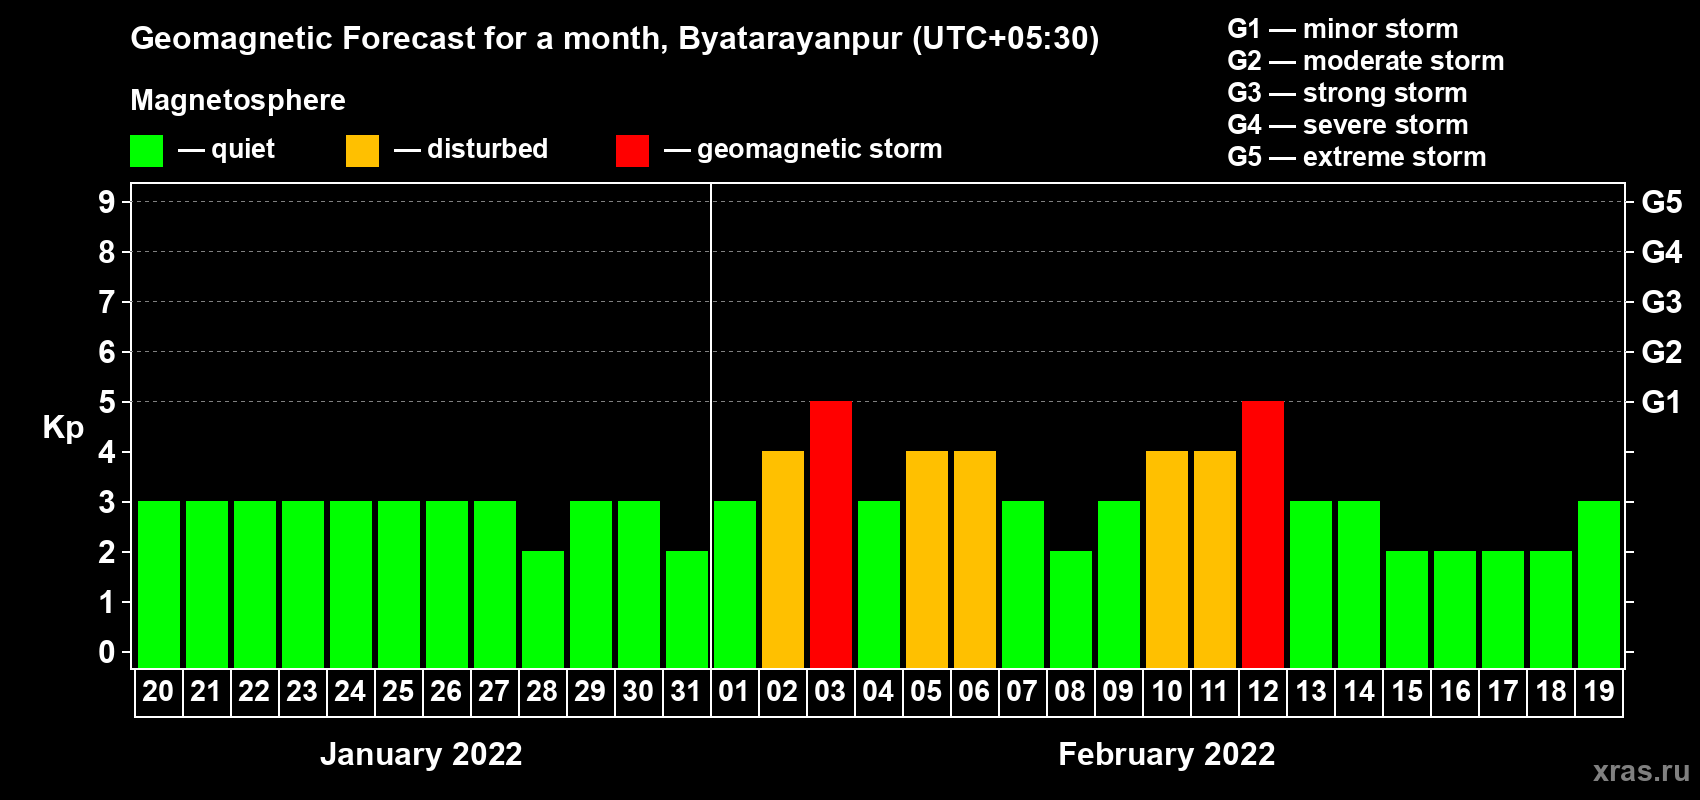
Task: Click the 'G4' right axis label
Action: coord(1662,252)
